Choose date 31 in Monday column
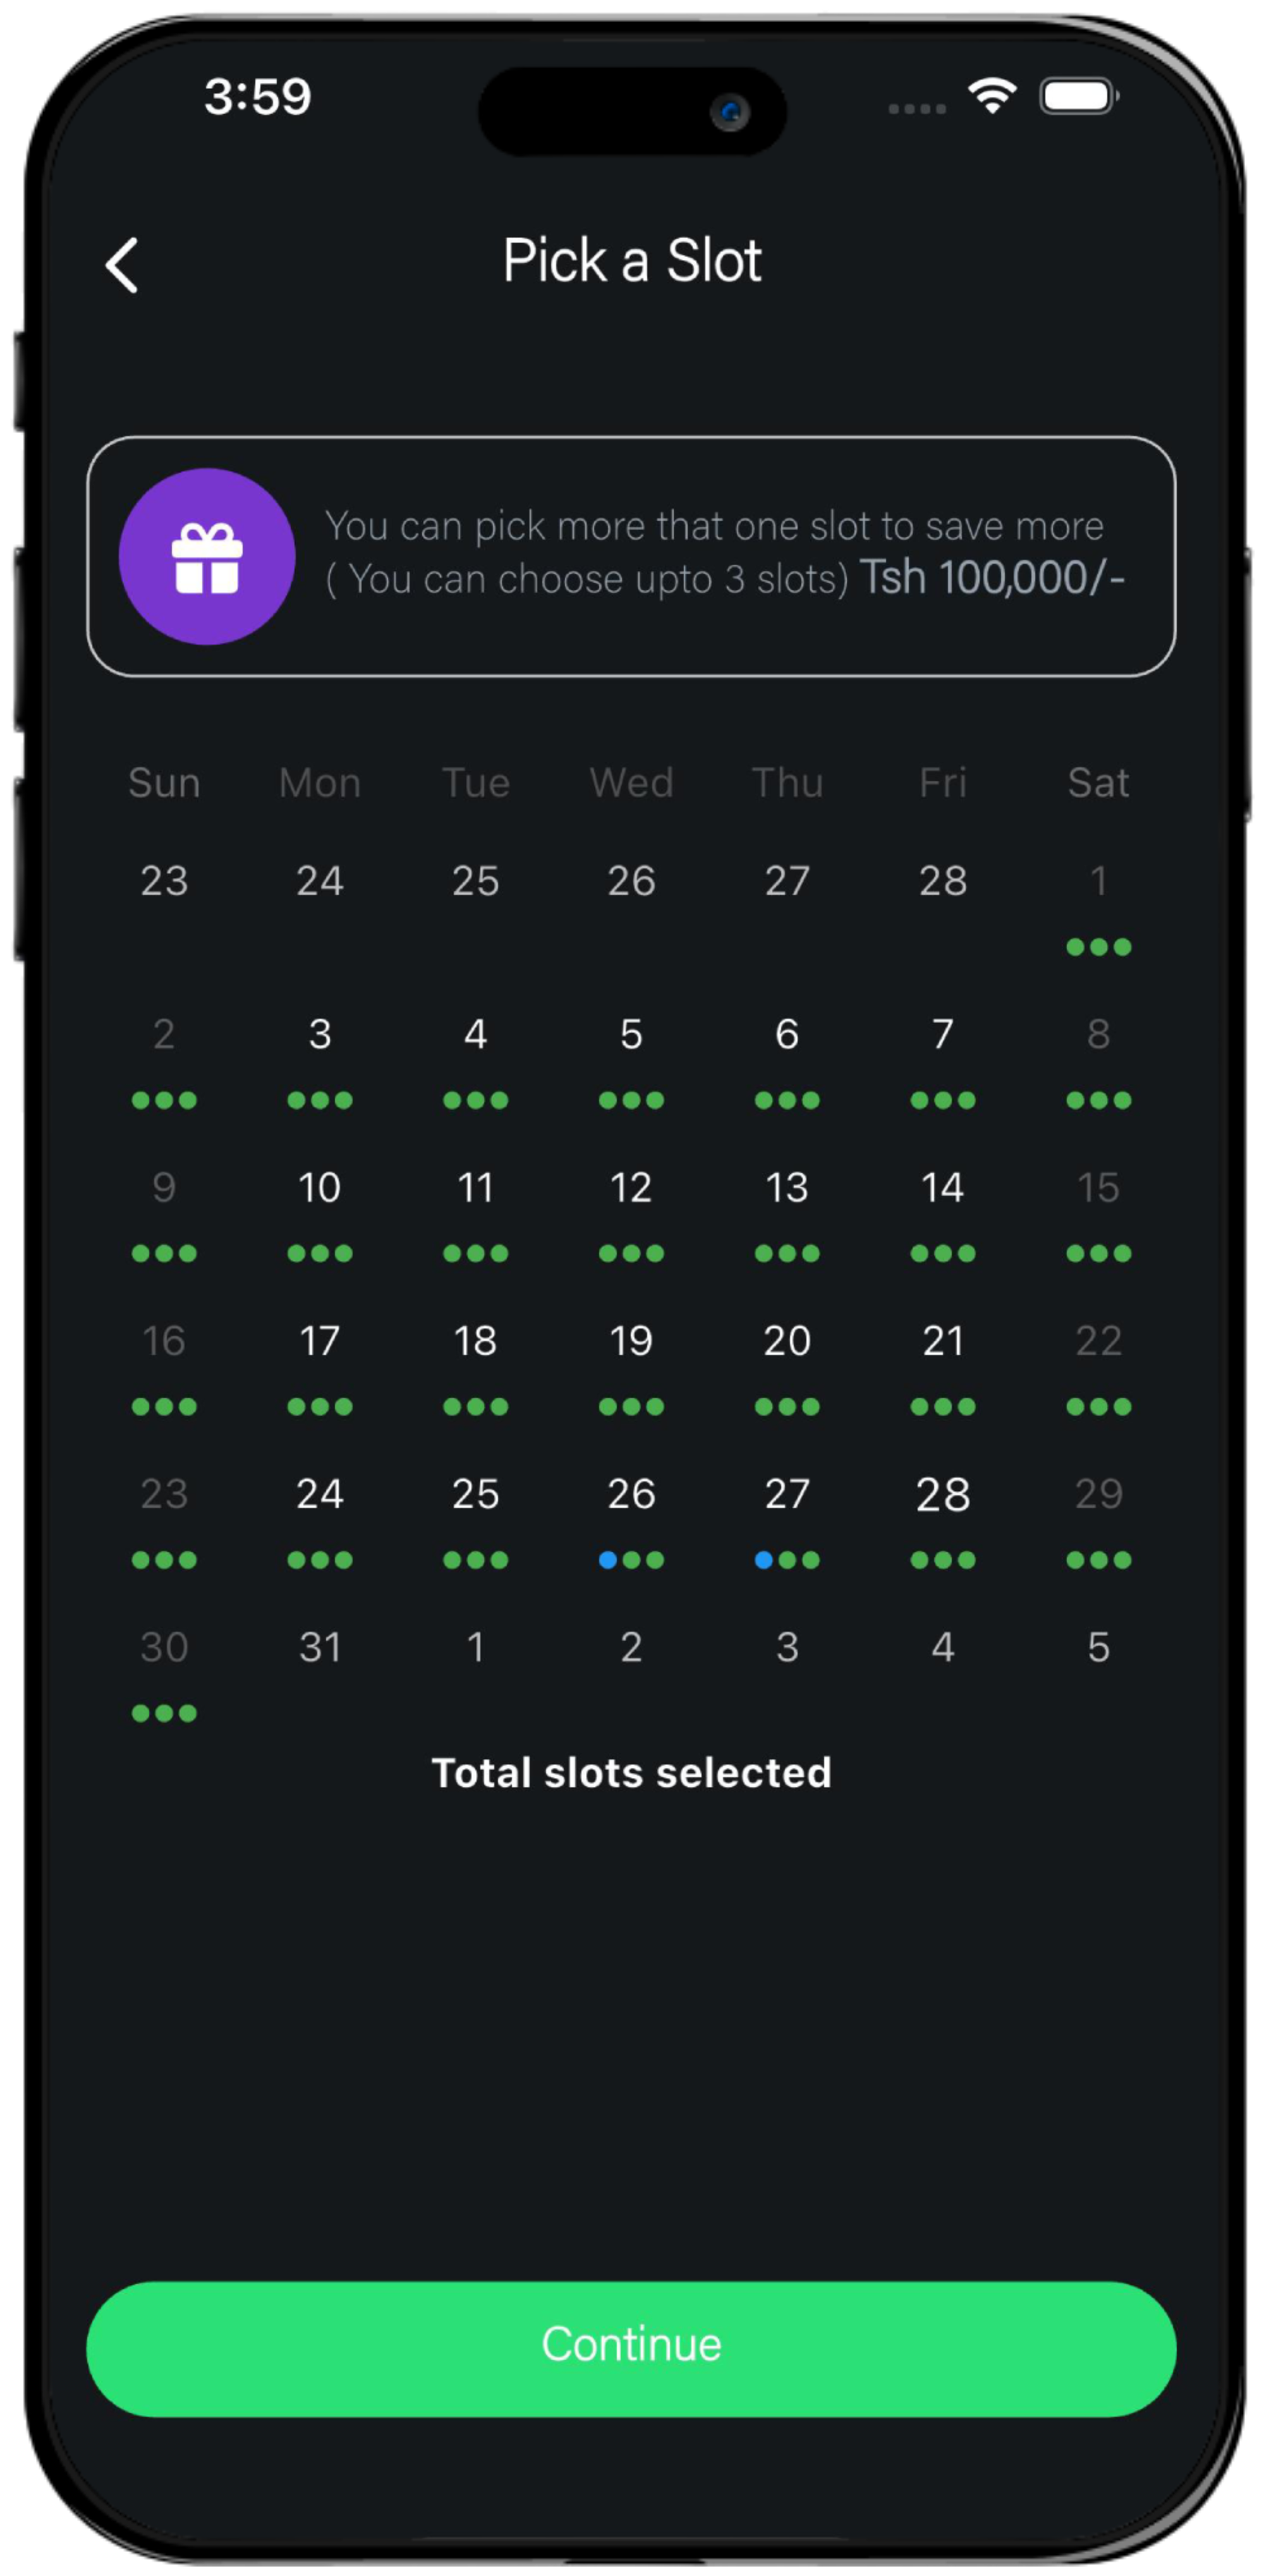 click(x=320, y=1646)
